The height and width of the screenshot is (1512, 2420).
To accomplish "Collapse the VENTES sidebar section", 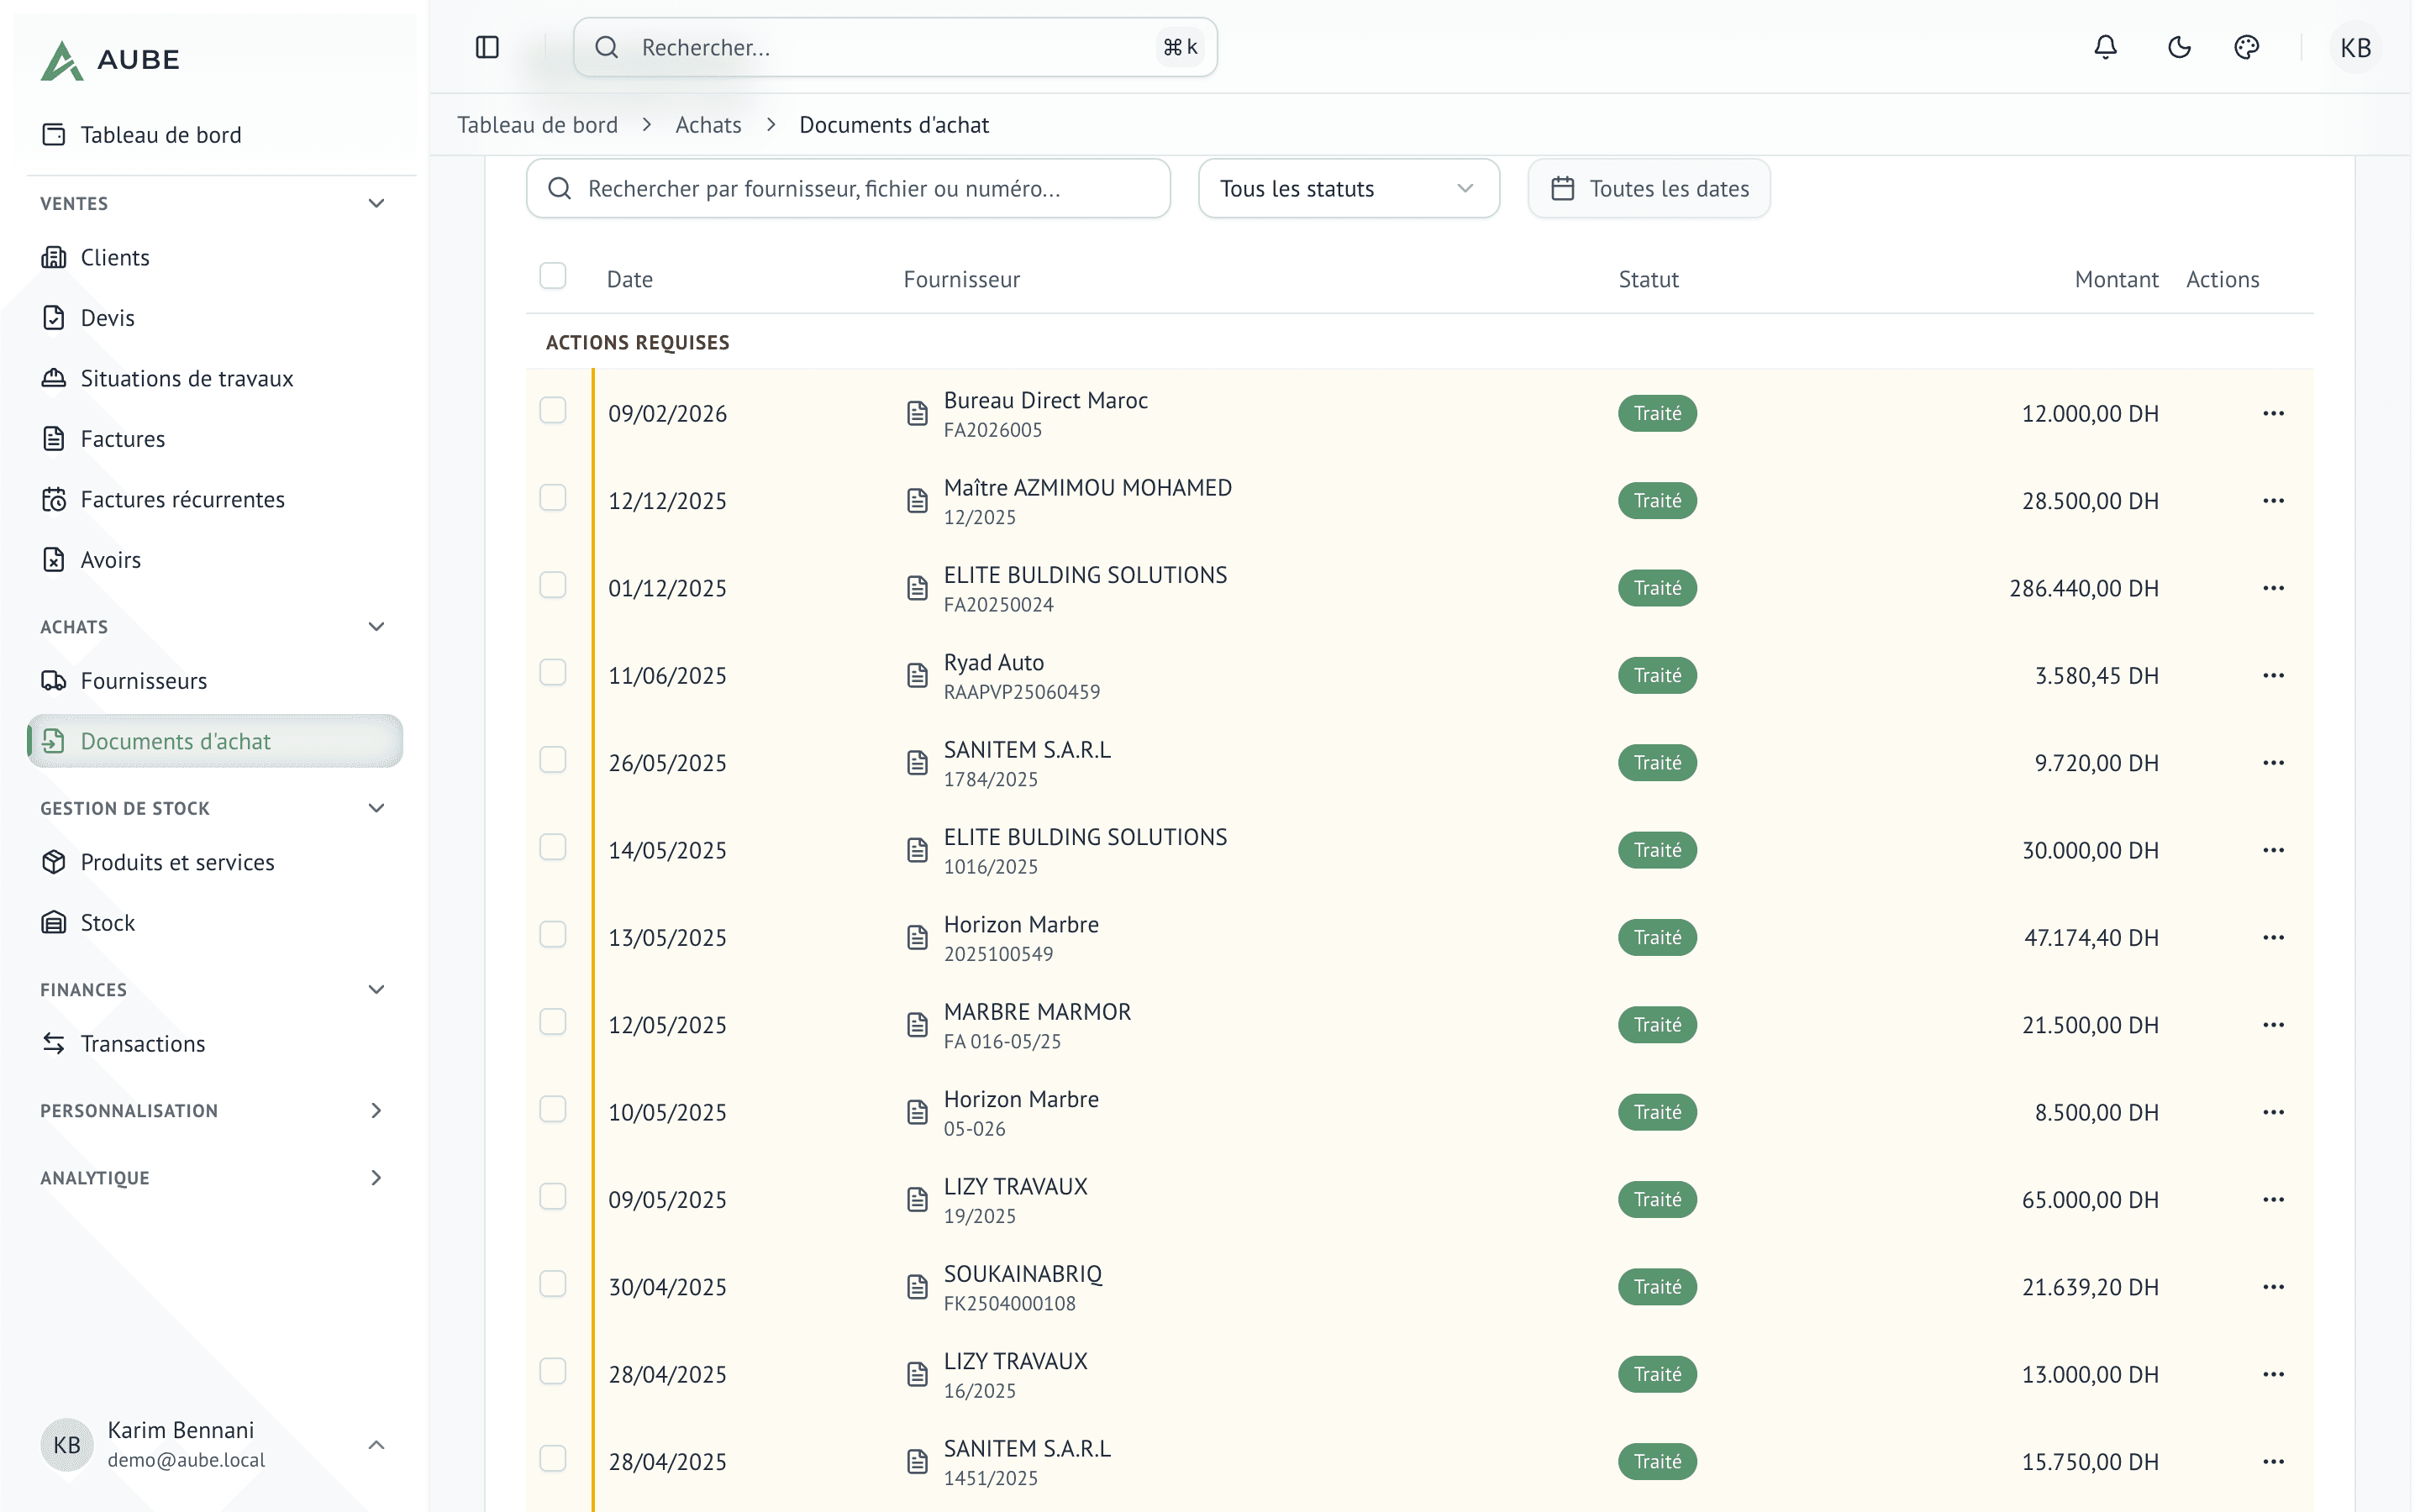I will (x=376, y=204).
